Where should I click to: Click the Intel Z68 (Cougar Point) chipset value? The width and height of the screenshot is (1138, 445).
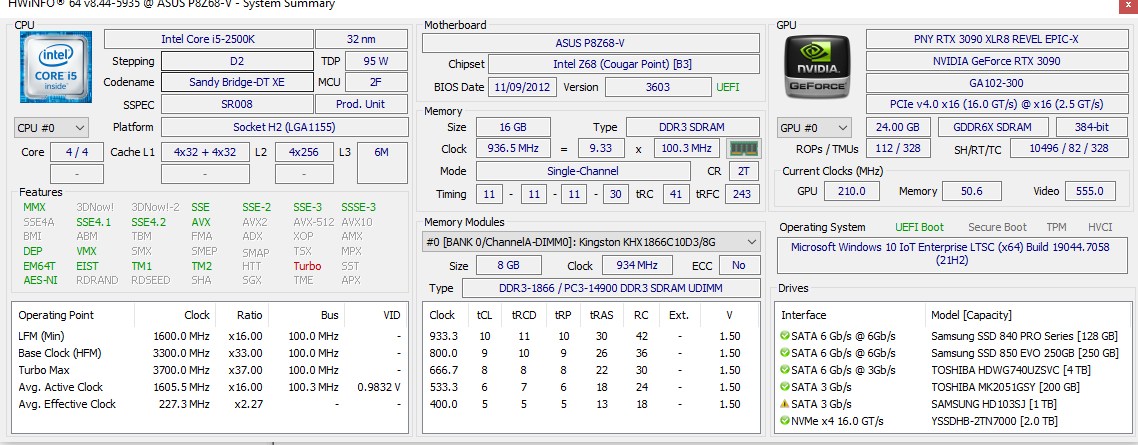coord(623,65)
